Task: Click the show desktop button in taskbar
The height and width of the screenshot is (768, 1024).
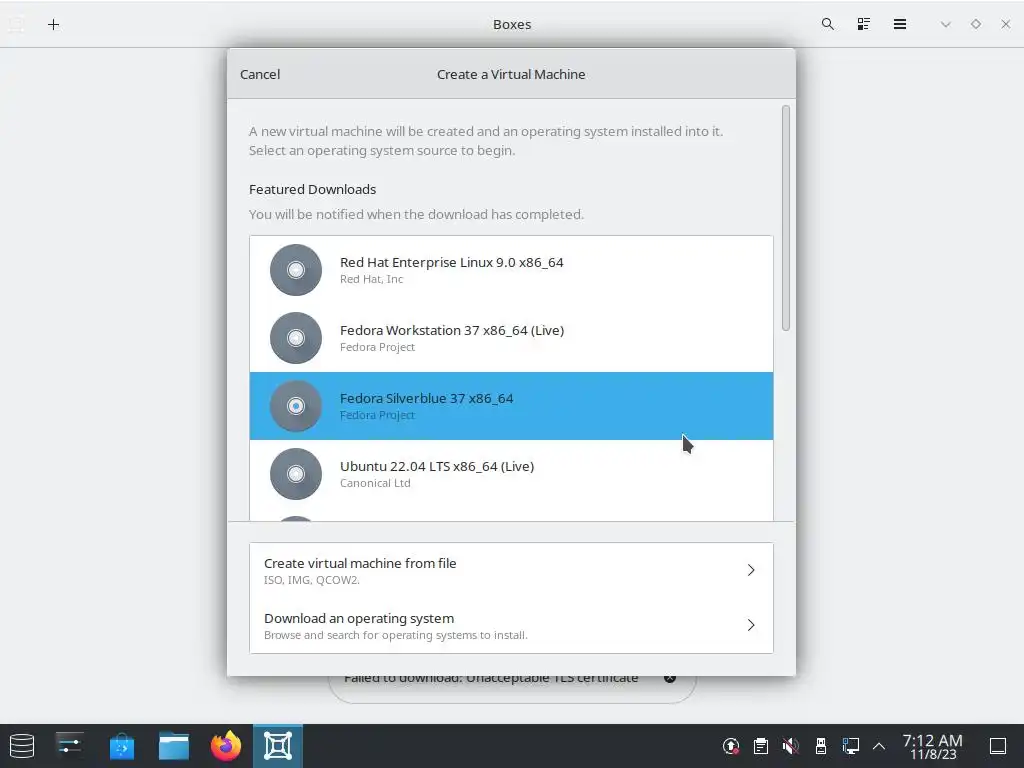Action: click(998, 746)
